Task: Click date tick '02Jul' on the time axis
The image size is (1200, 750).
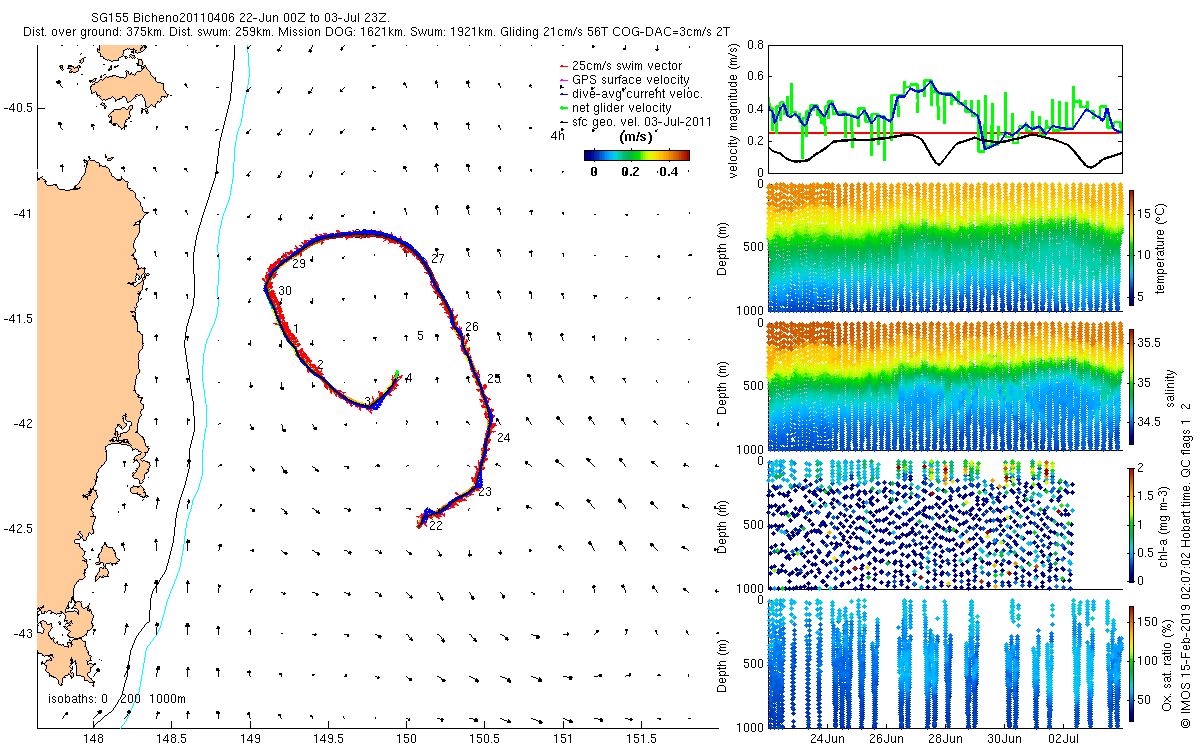Action: tap(1064, 739)
